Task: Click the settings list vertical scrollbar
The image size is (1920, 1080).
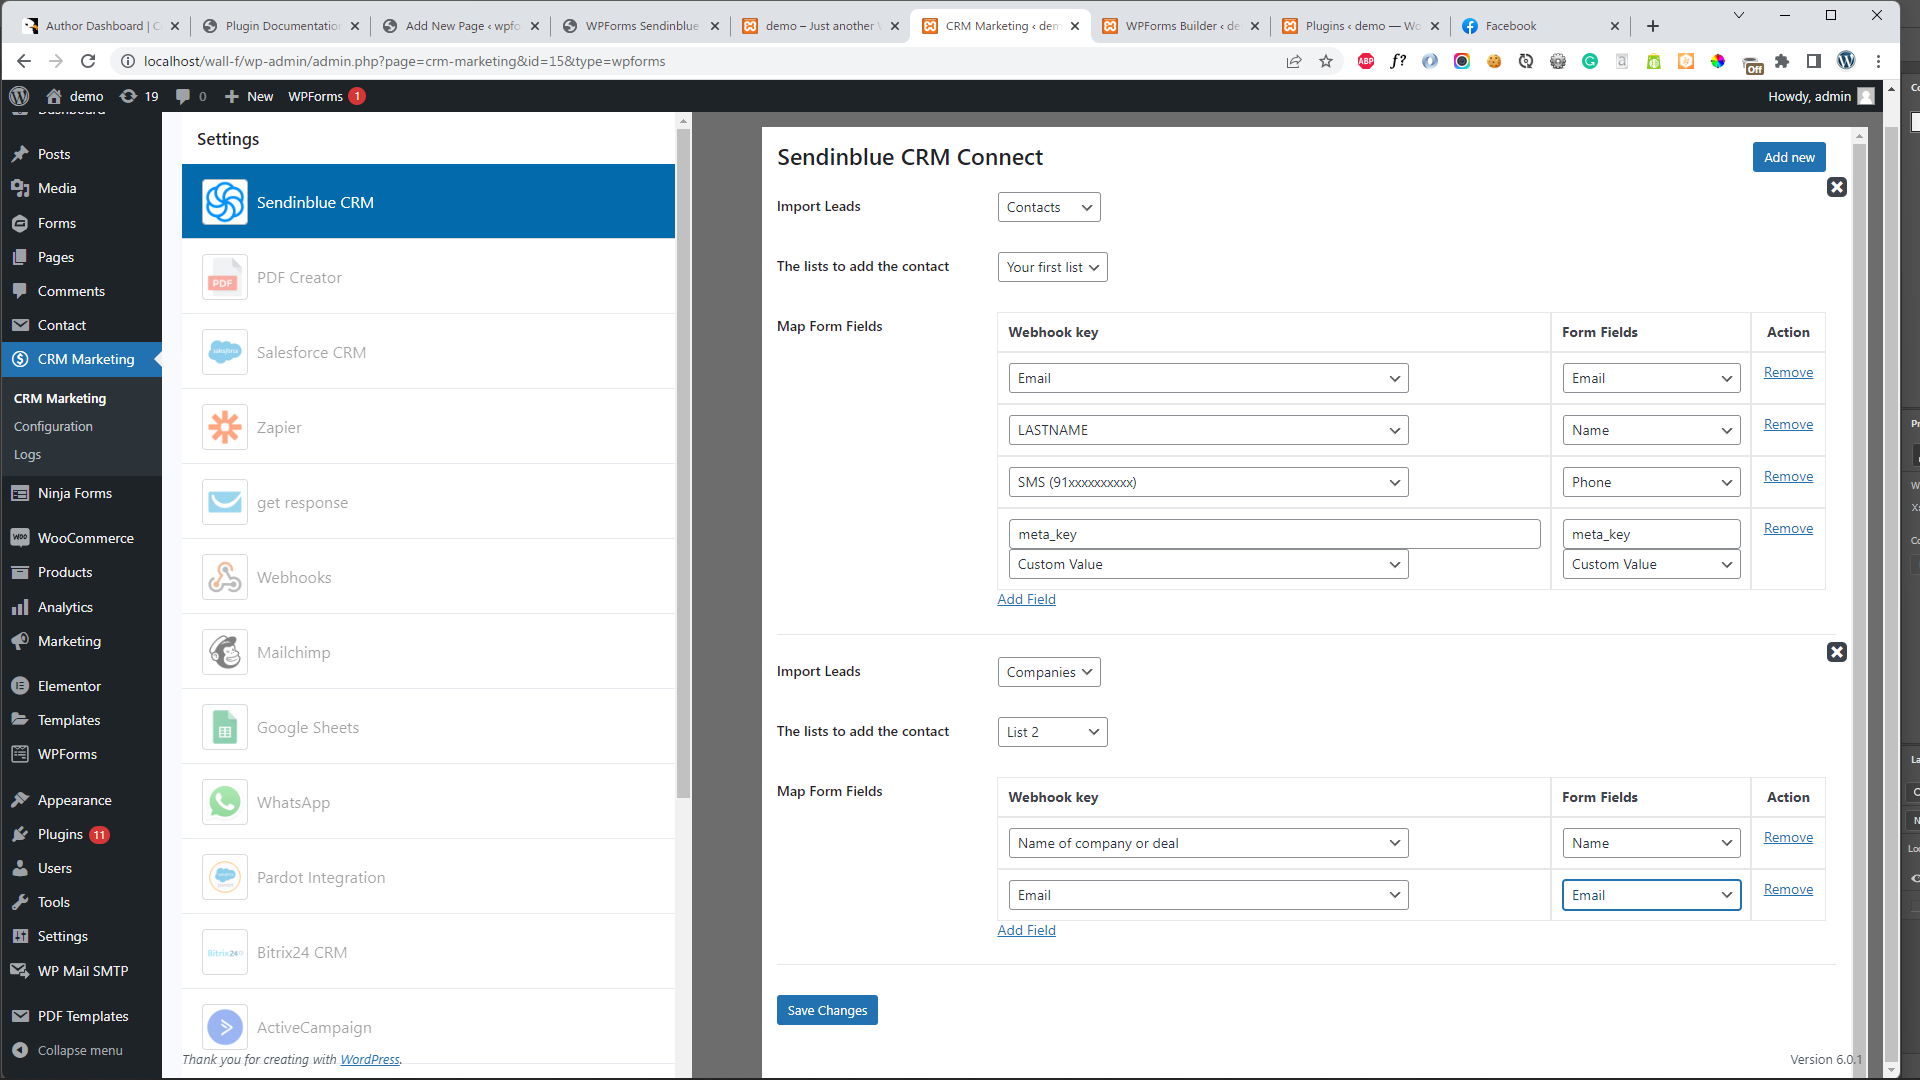Action: 684,460
